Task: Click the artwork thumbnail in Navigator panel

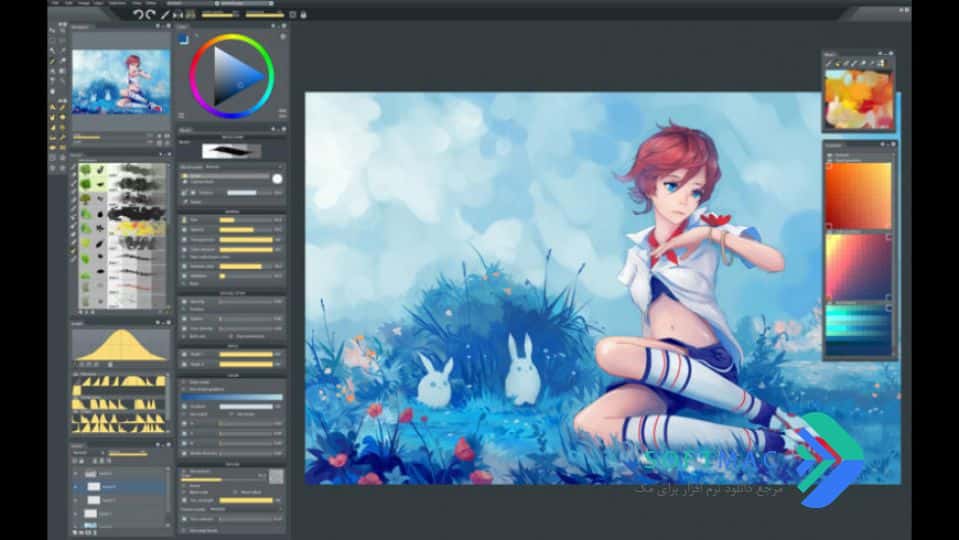Action: (x=121, y=82)
